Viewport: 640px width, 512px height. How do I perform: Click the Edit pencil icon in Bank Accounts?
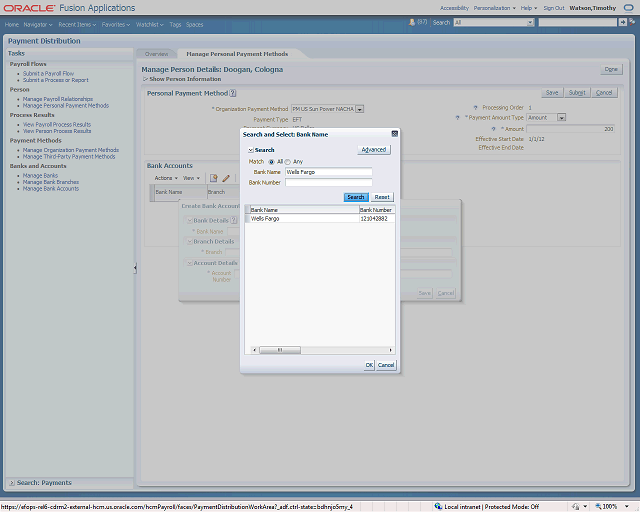226,178
